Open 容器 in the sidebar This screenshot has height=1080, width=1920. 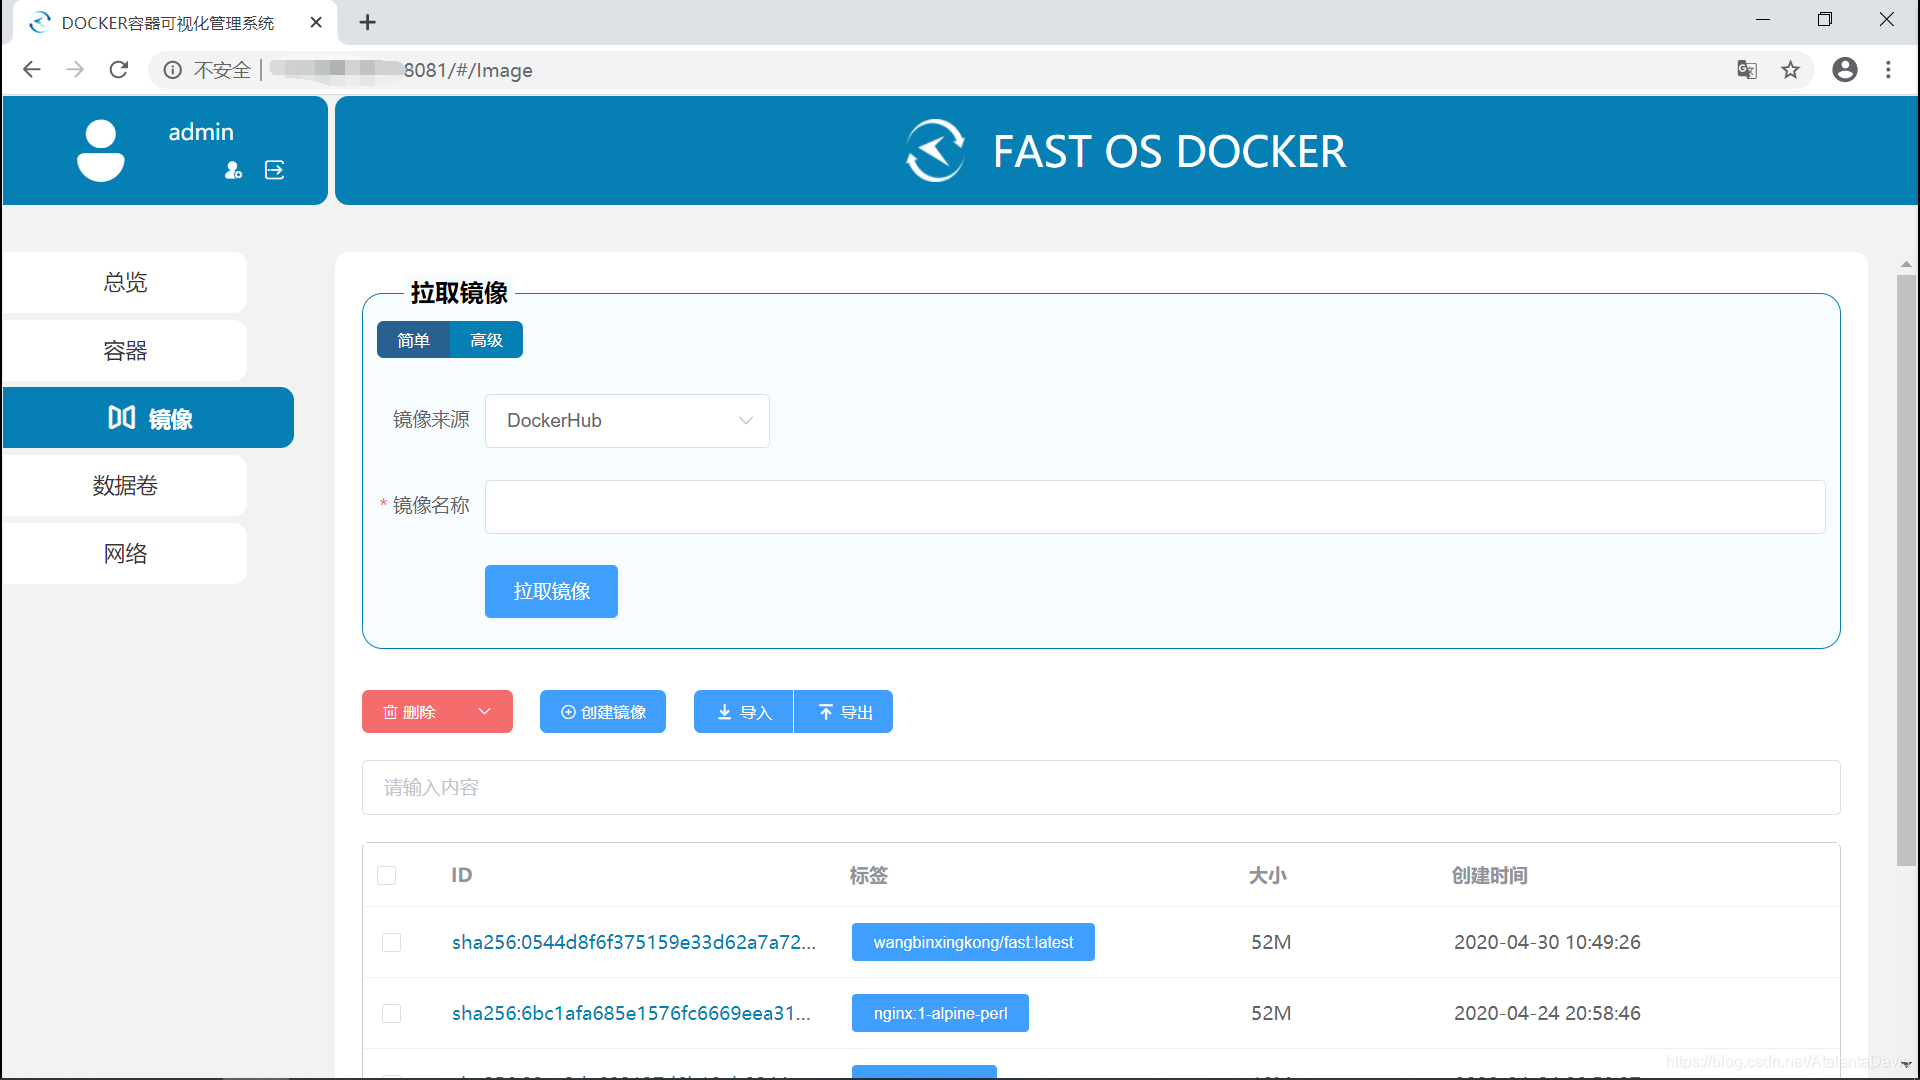125,351
